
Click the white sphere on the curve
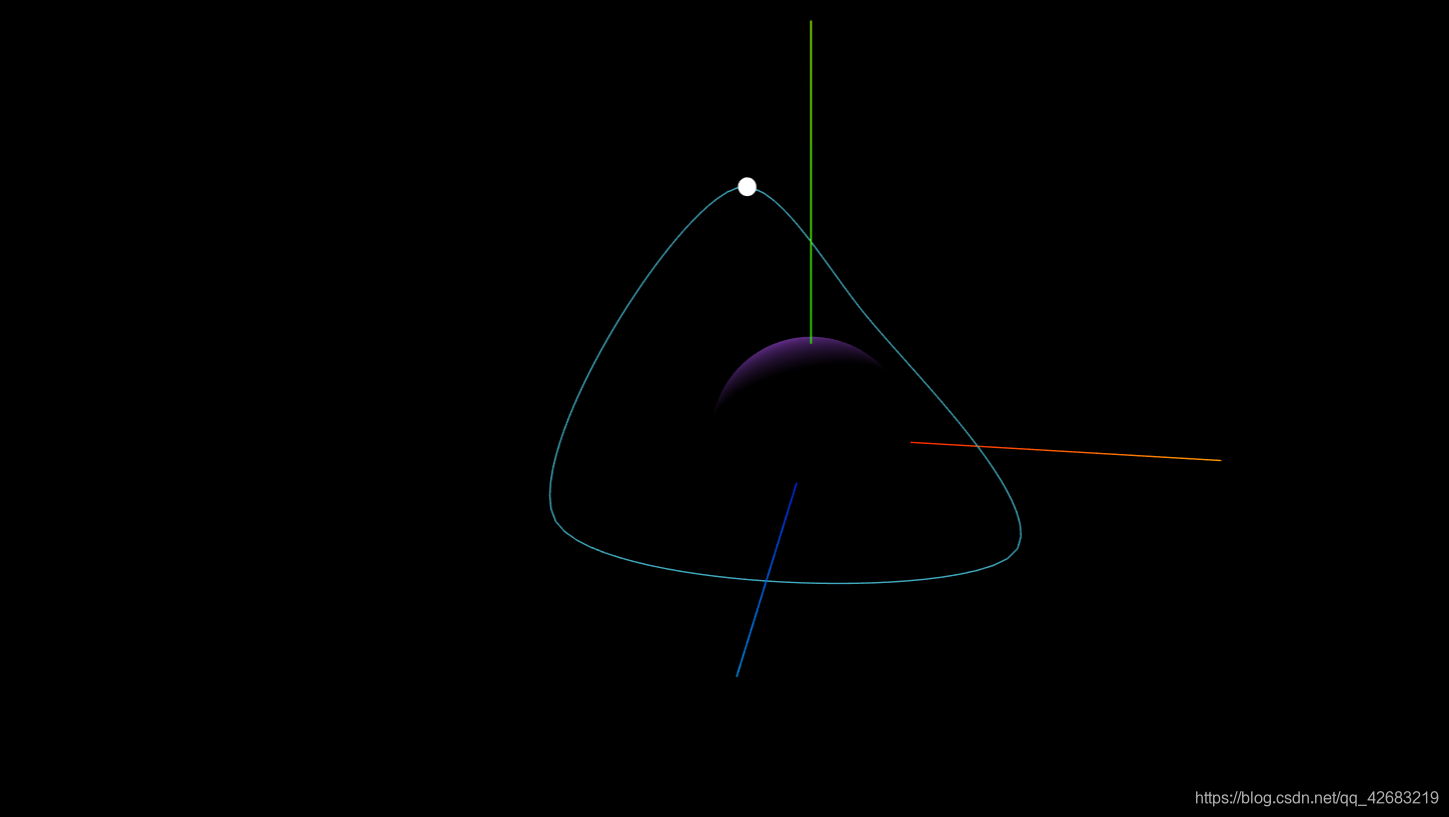tap(747, 187)
